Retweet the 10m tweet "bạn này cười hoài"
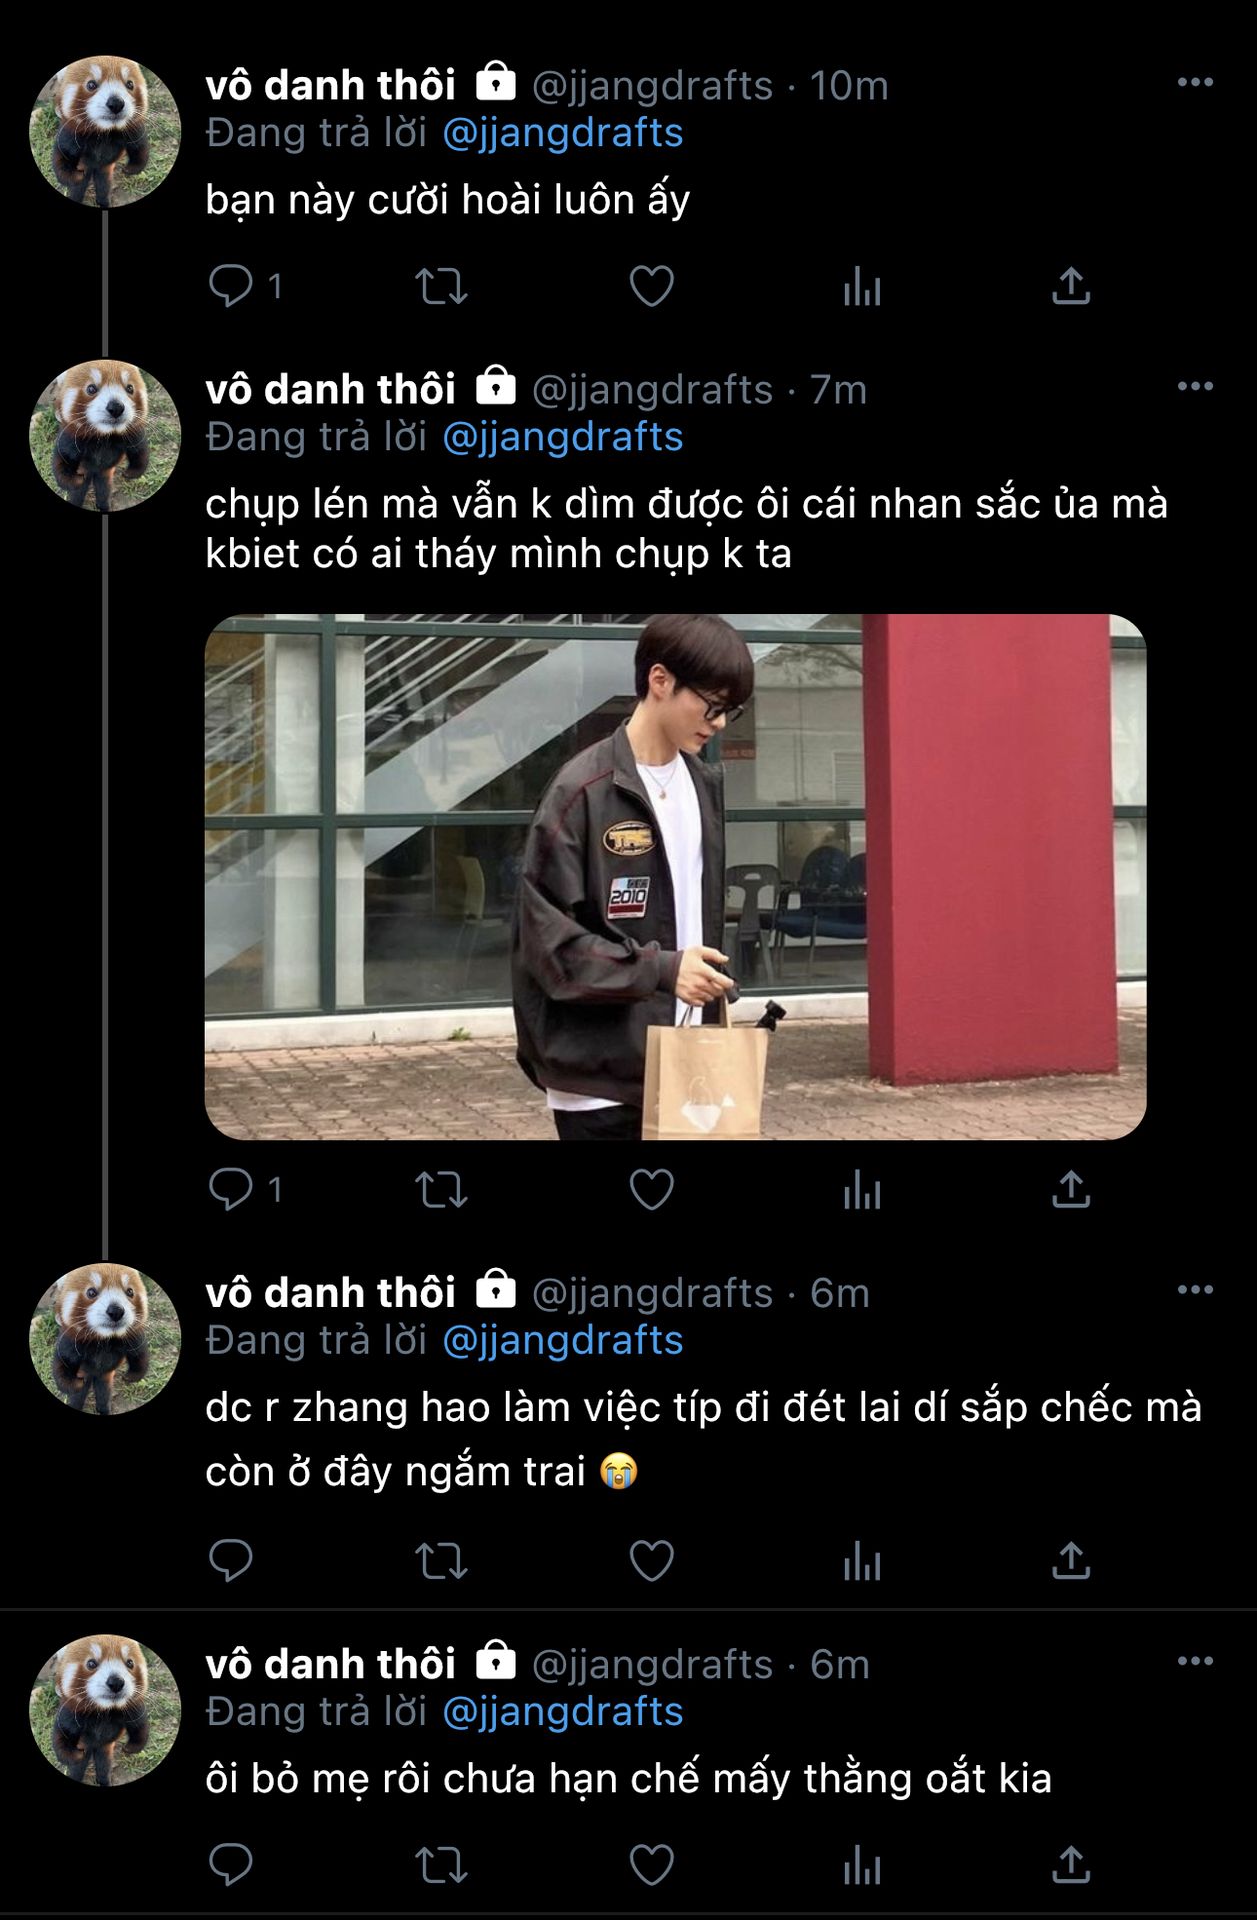 pyautogui.click(x=441, y=286)
